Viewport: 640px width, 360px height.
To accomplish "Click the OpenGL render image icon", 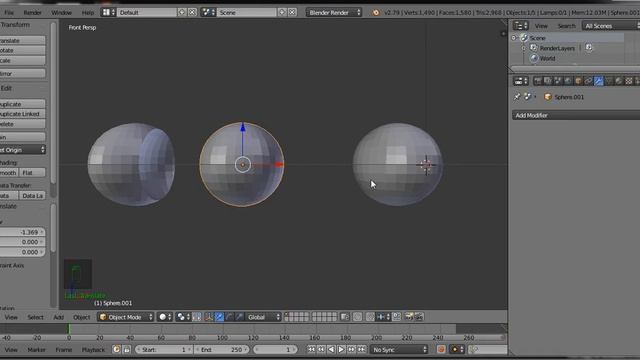I will point(409,317).
